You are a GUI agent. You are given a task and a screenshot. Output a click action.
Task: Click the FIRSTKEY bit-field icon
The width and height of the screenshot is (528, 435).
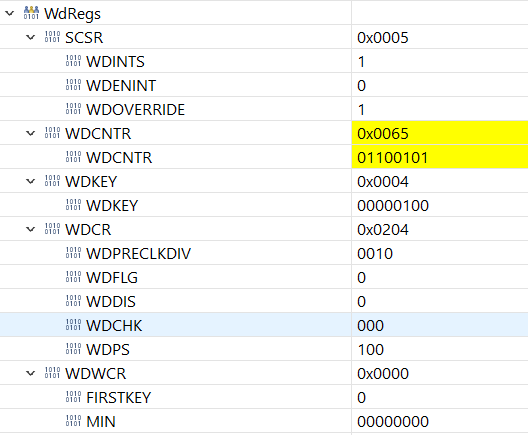(x=73, y=397)
